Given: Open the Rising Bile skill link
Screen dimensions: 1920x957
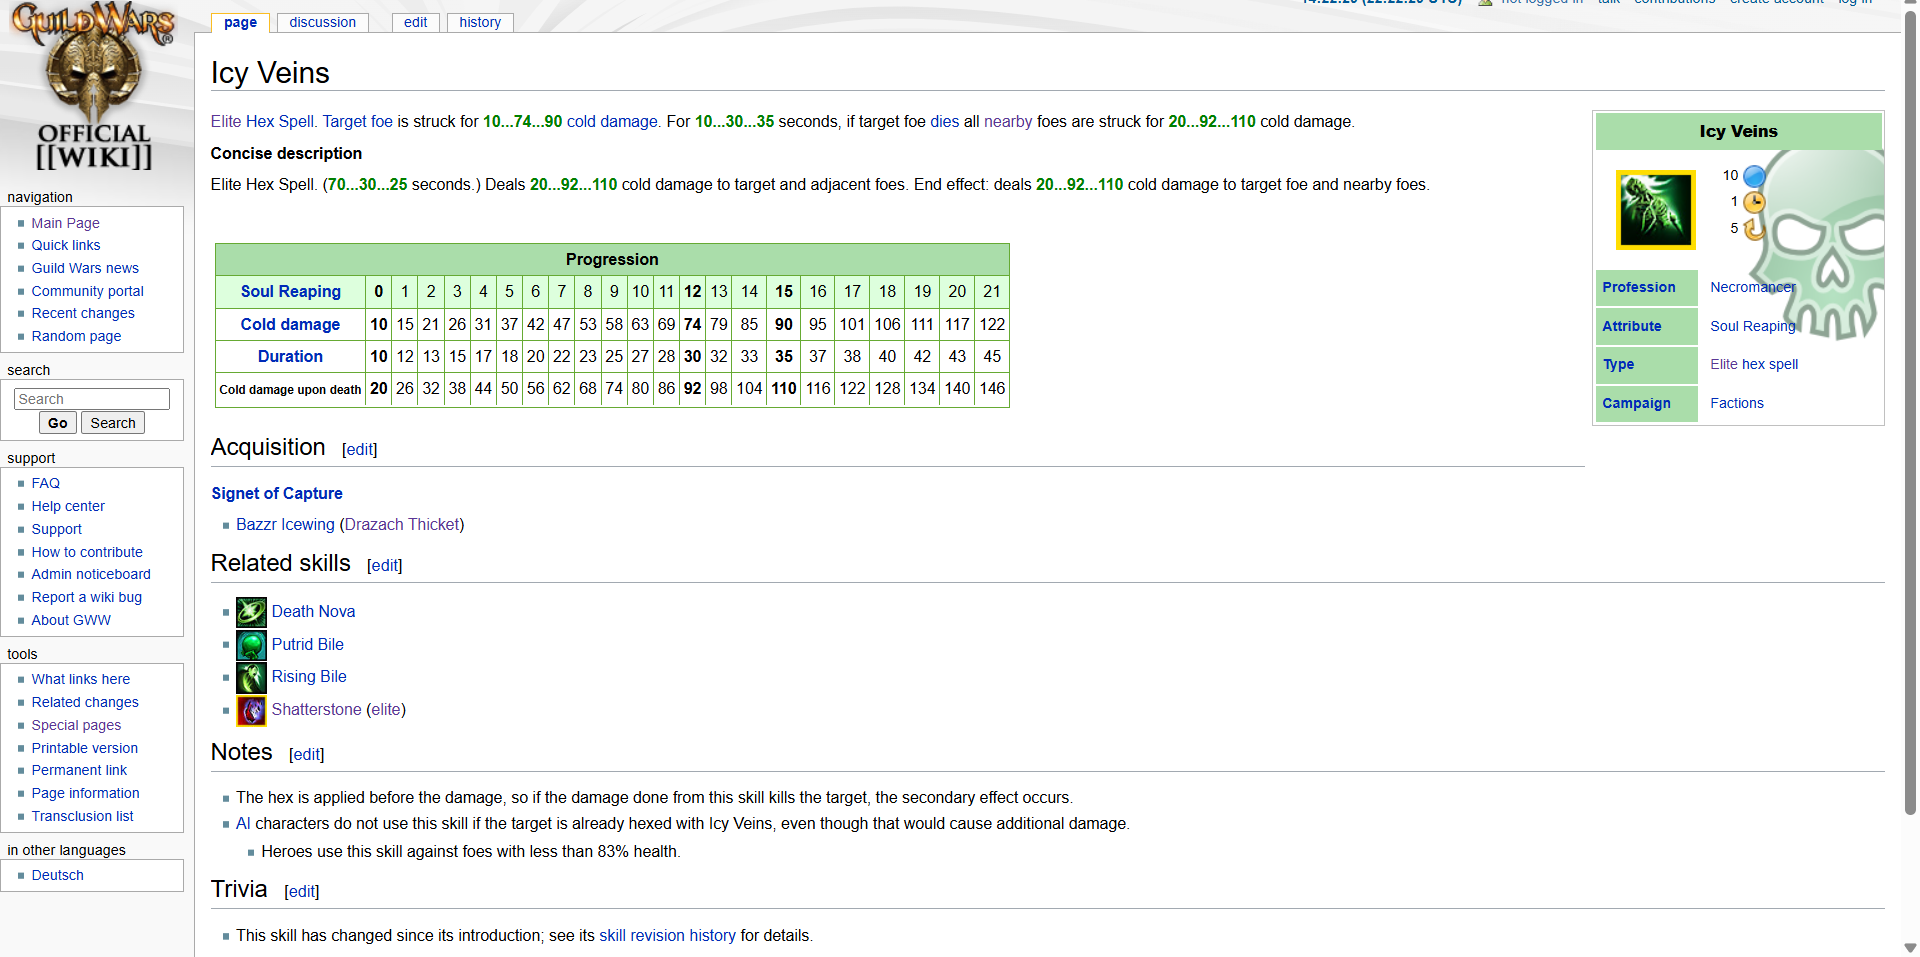Looking at the screenshot, I should [x=309, y=676].
